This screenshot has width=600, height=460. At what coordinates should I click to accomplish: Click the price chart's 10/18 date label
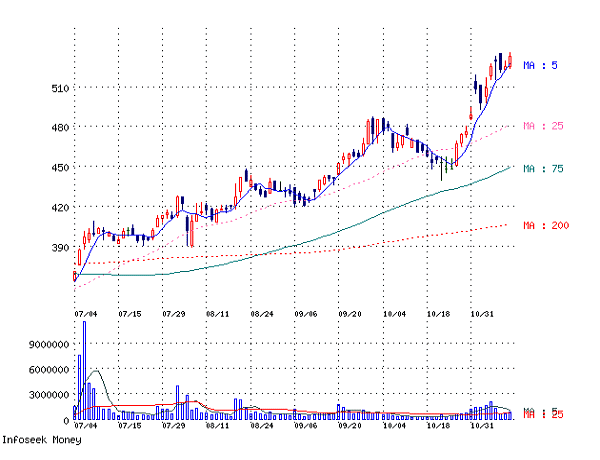coord(438,314)
